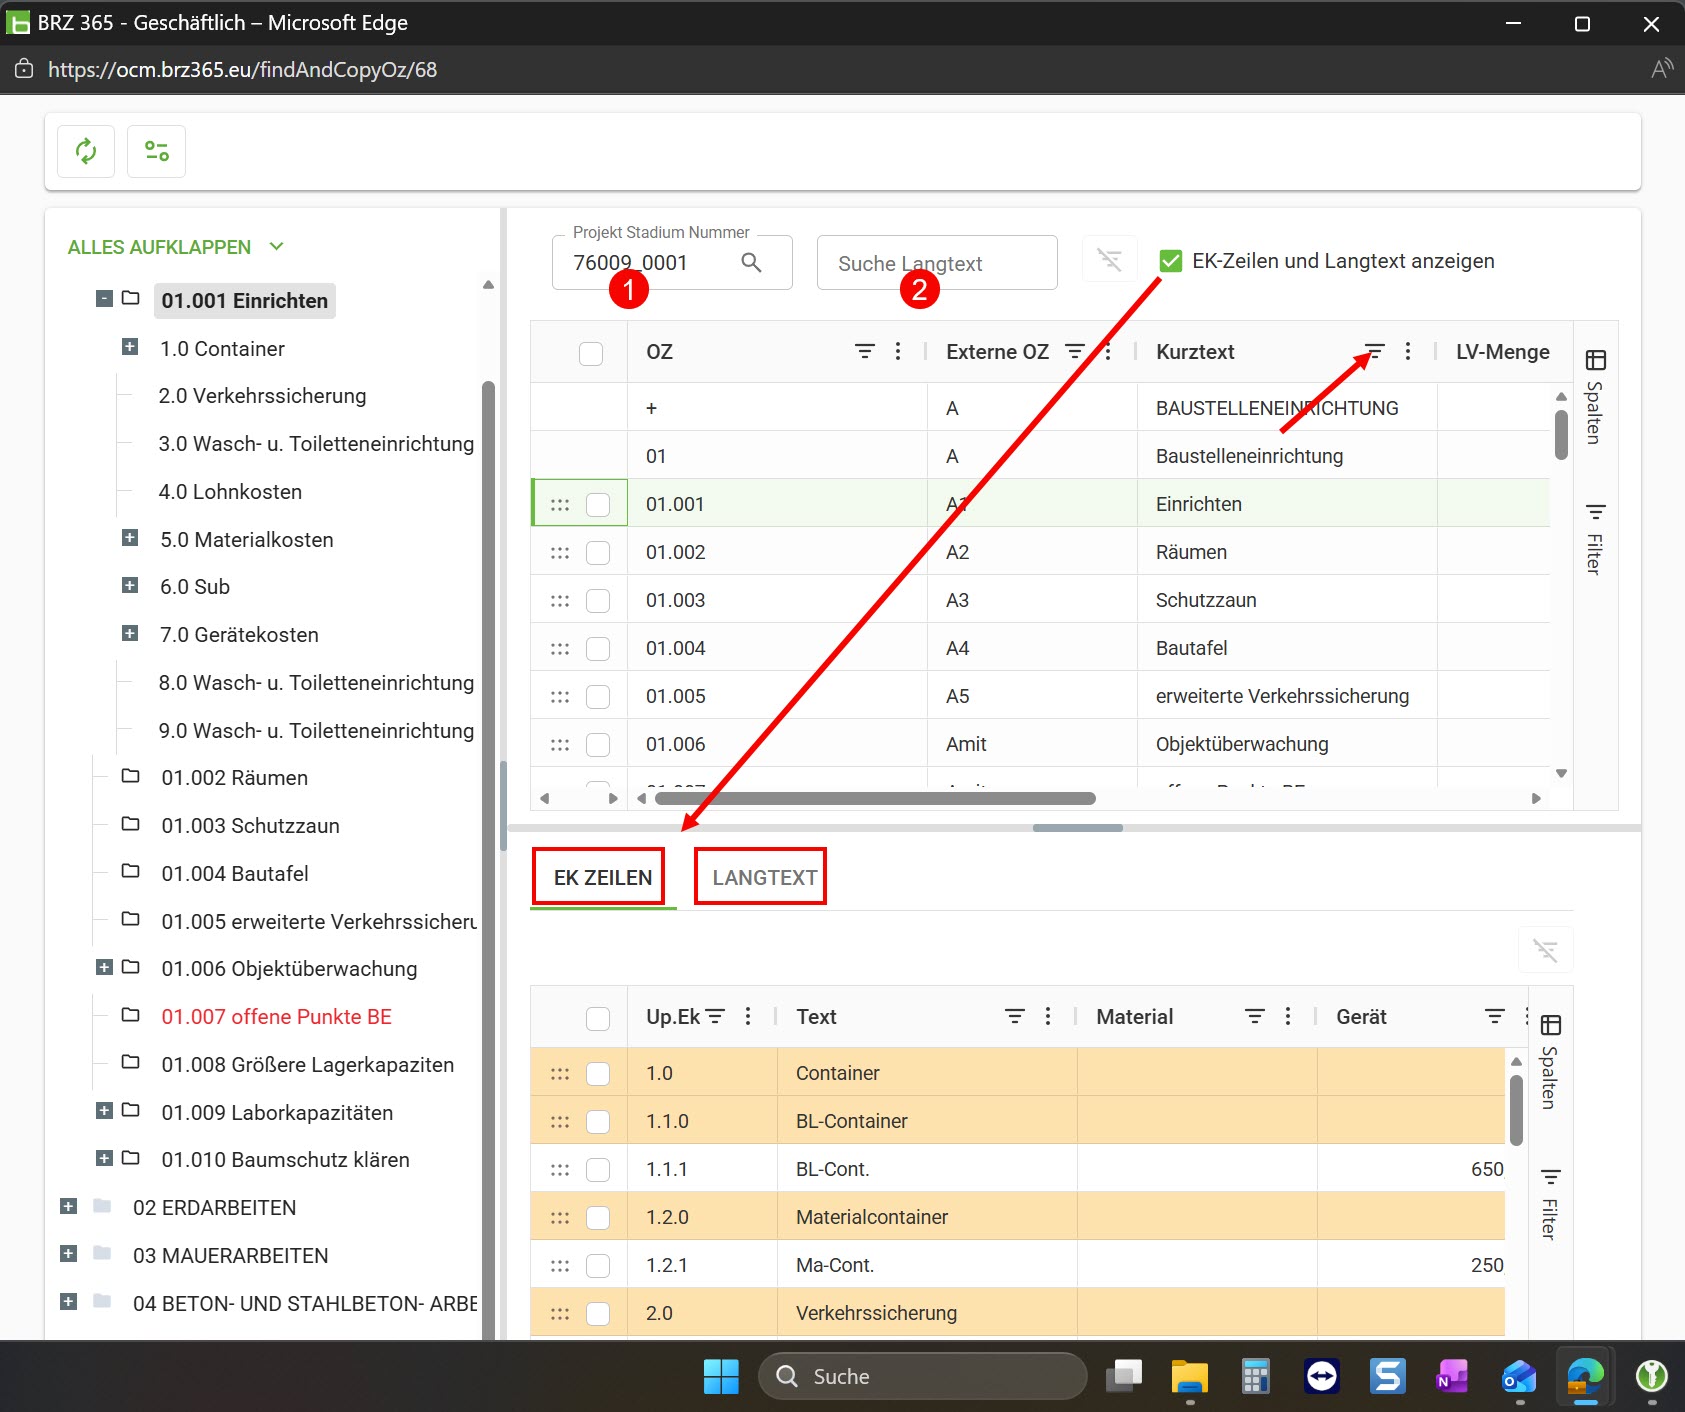Click the horizontal scrollbar of the OZ table
This screenshot has height=1412, width=1685.
click(x=875, y=798)
